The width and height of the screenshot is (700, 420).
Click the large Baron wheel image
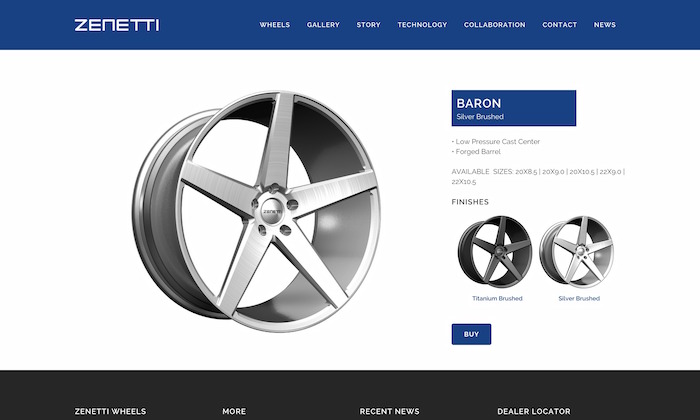tap(256, 212)
